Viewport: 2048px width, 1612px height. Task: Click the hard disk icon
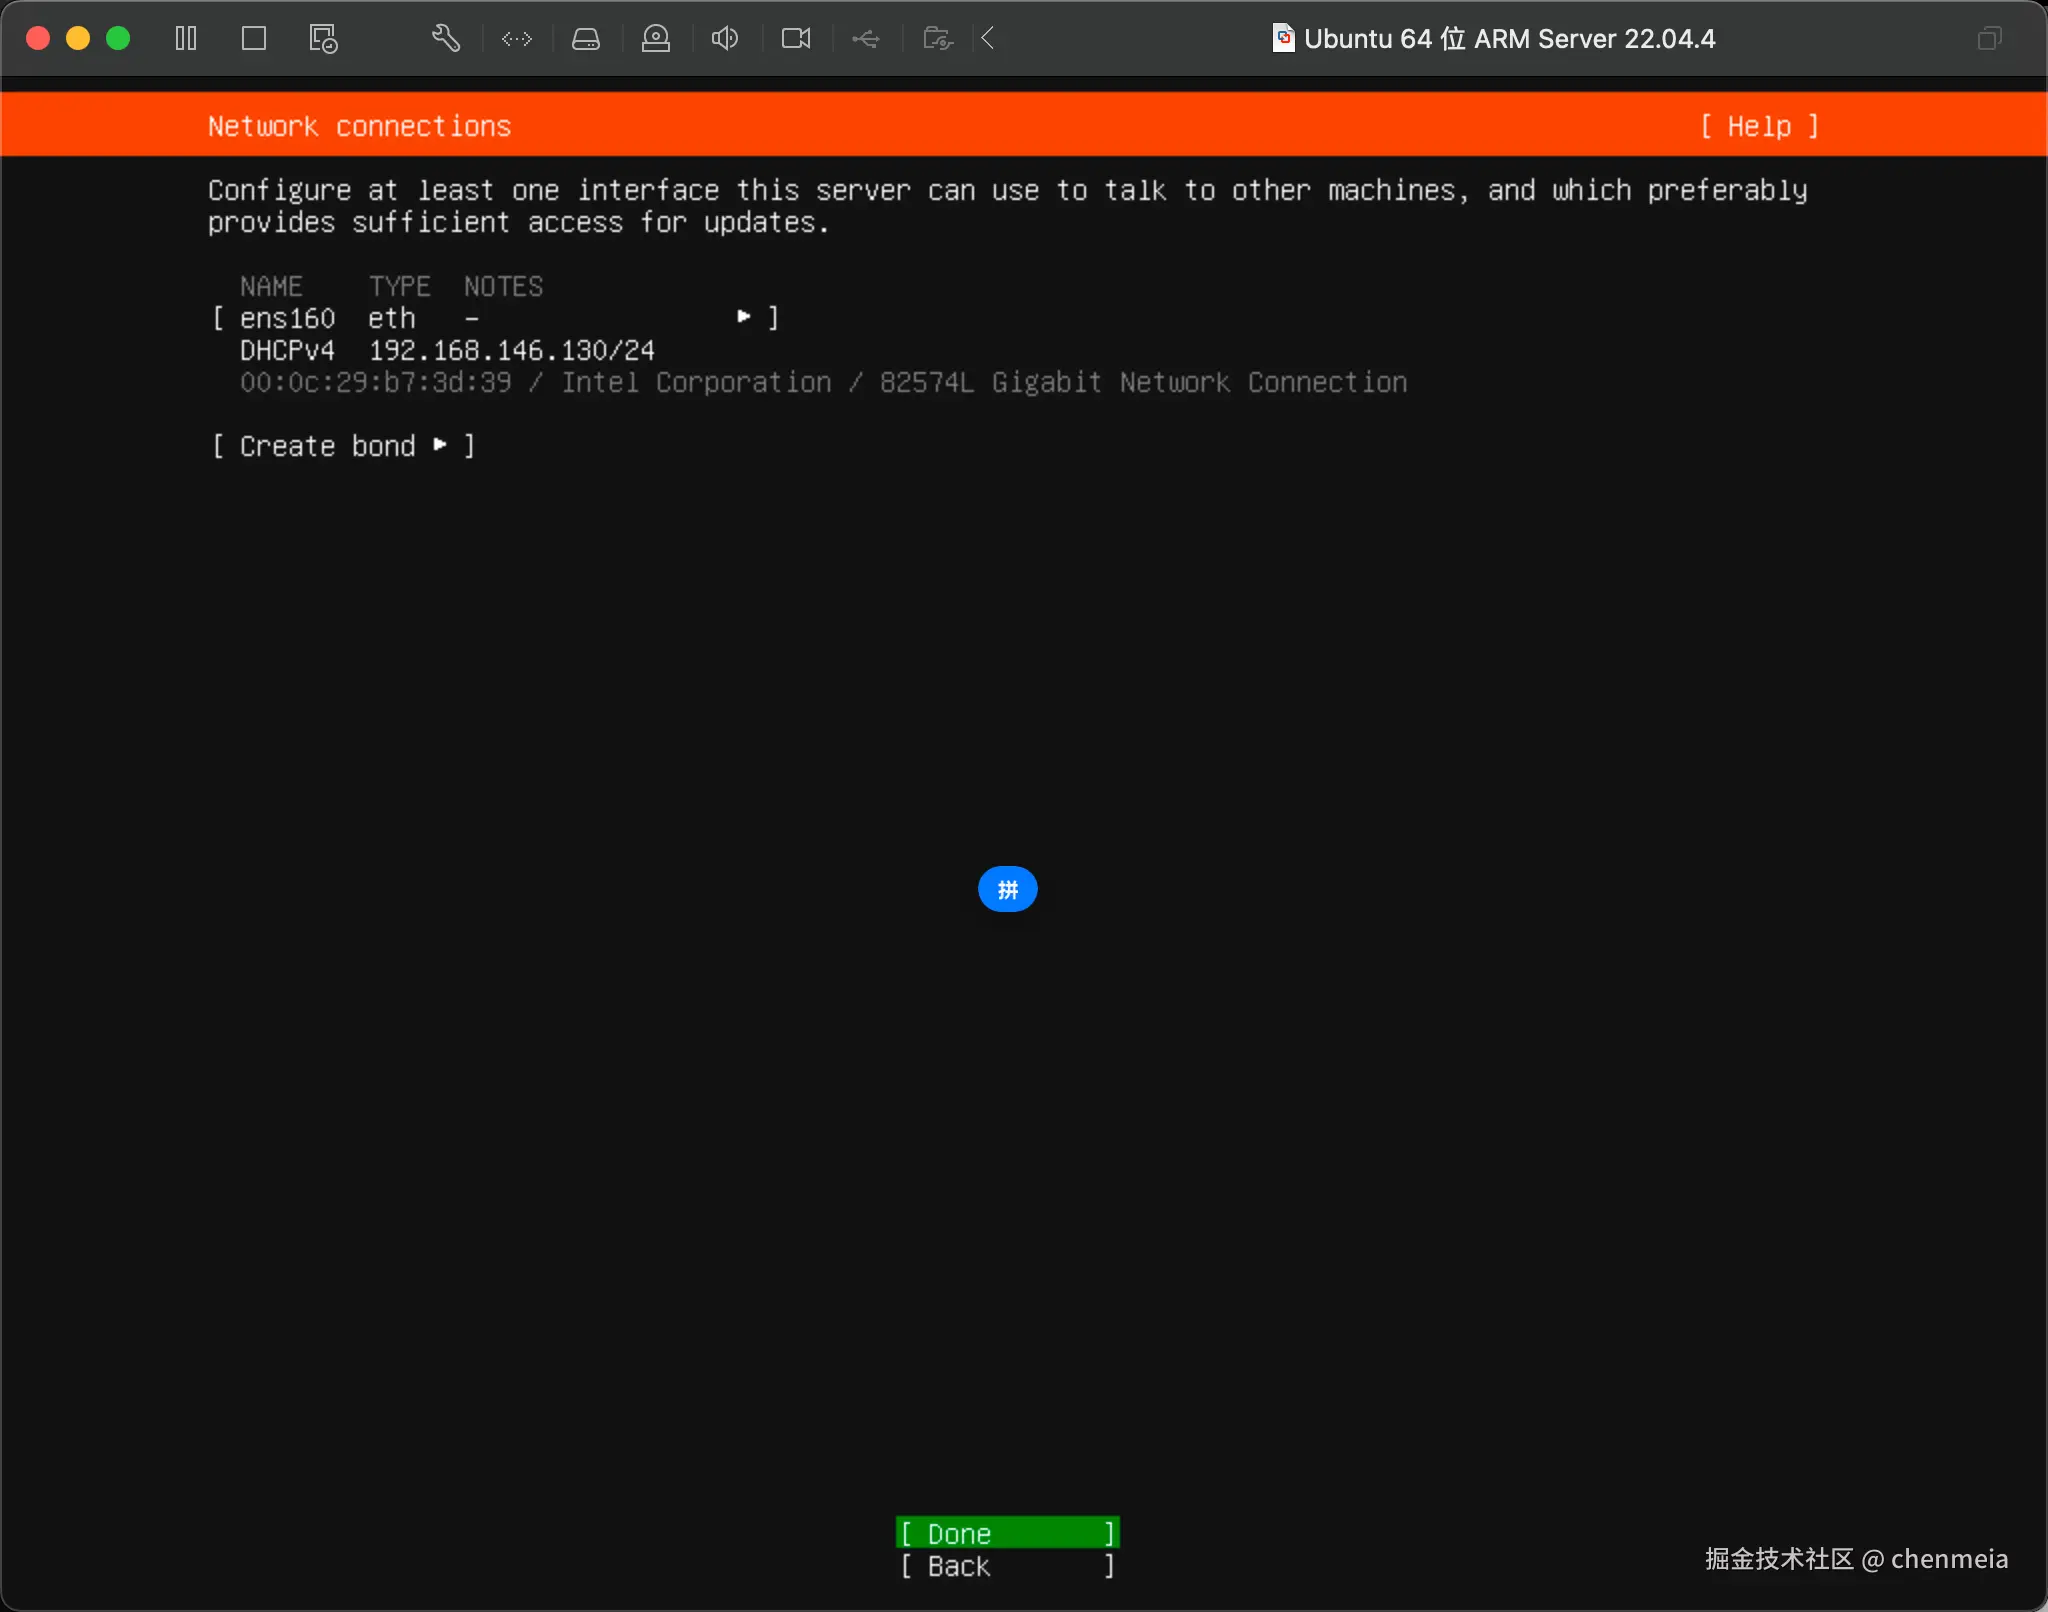pyautogui.click(x=586, y=39)
